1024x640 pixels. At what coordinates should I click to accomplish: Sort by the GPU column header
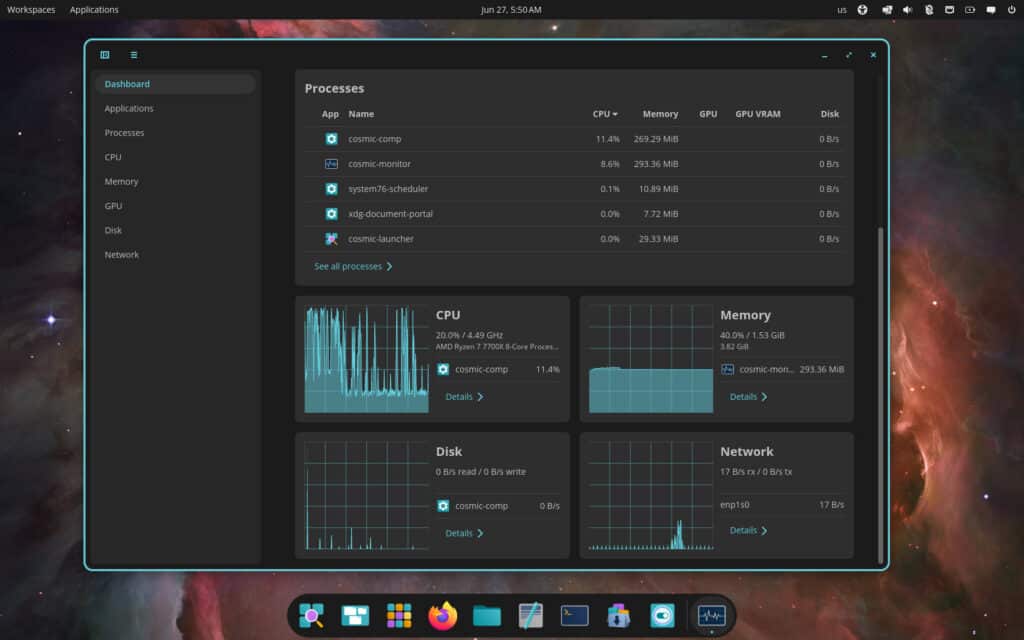point(708,114)
